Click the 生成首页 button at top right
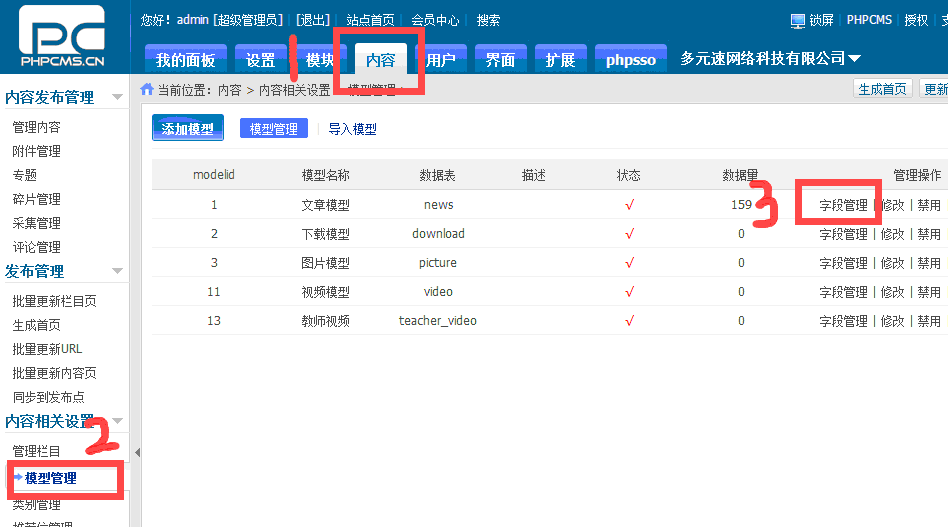948x527 pixels. click(x=883, y=89)
